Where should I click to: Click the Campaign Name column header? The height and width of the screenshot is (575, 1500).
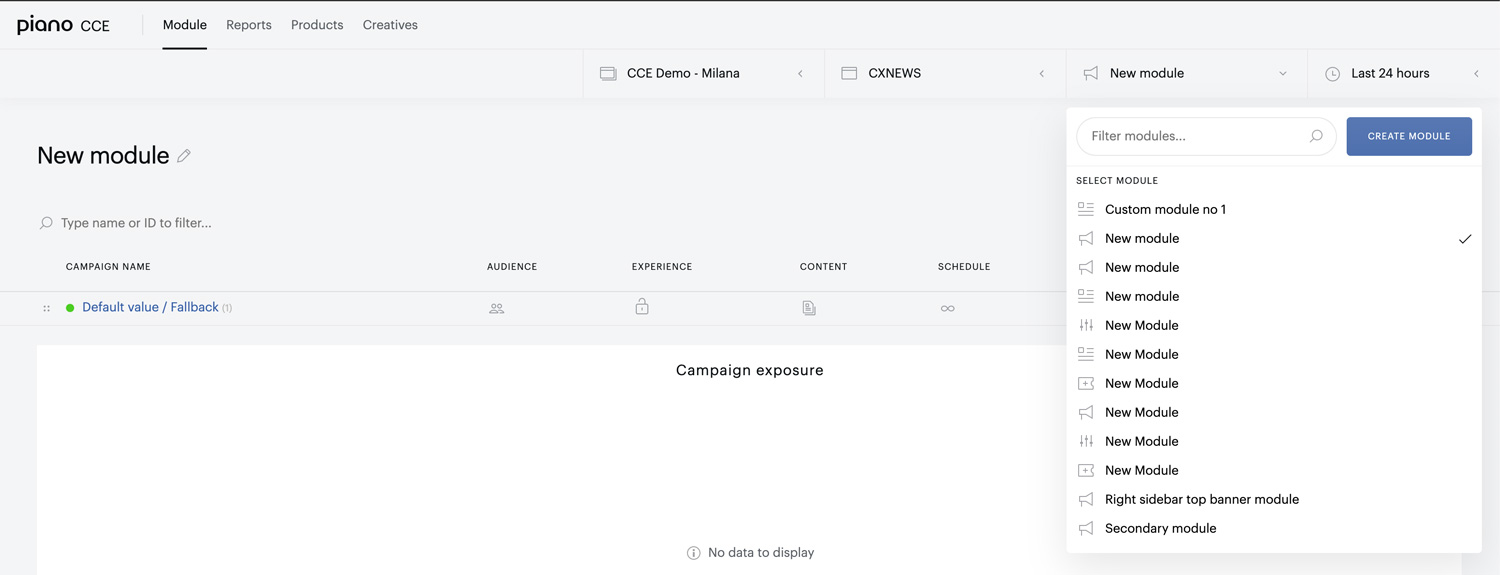click(x=108, y=267)
